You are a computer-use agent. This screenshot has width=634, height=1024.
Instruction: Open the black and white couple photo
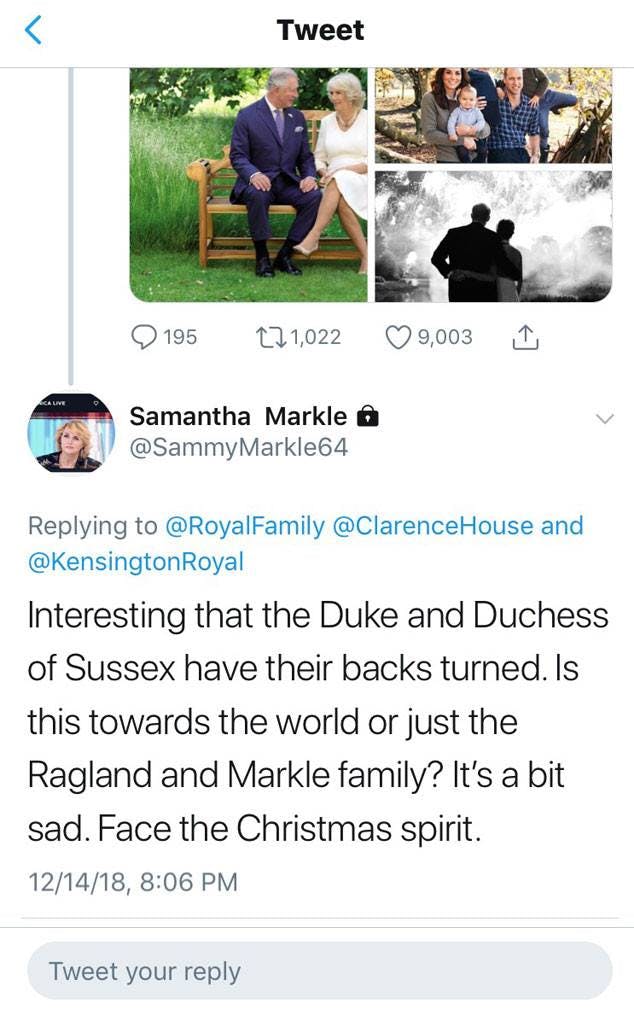pos(493,236)
